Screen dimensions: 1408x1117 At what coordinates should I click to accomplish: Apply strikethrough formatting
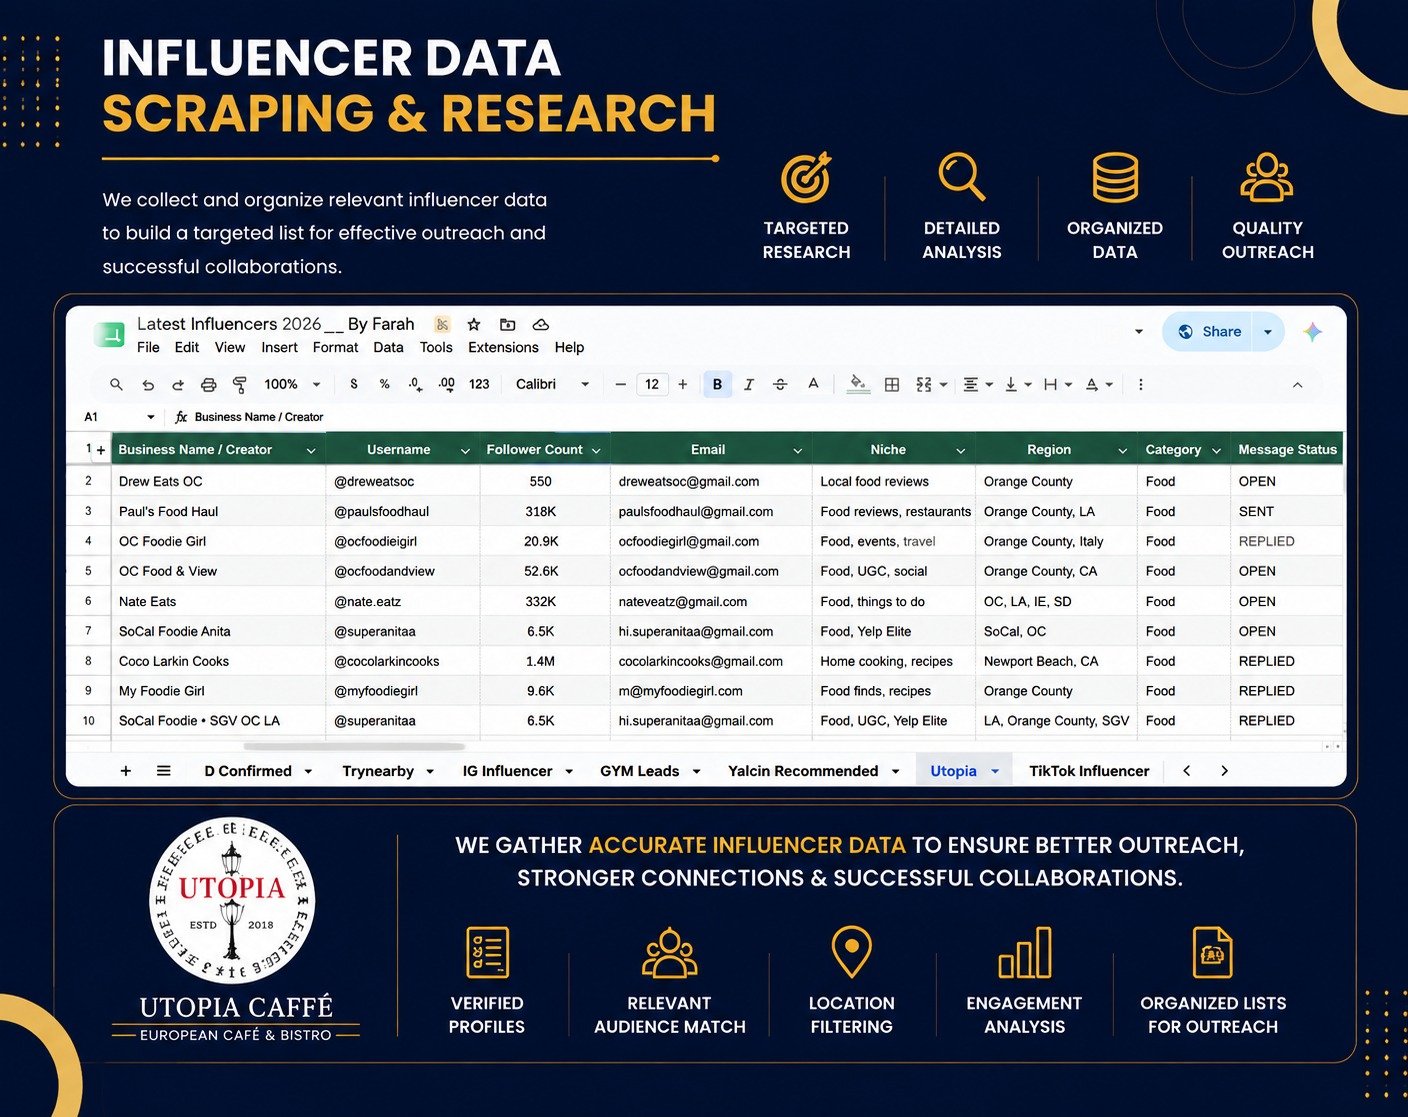point(780,384)
